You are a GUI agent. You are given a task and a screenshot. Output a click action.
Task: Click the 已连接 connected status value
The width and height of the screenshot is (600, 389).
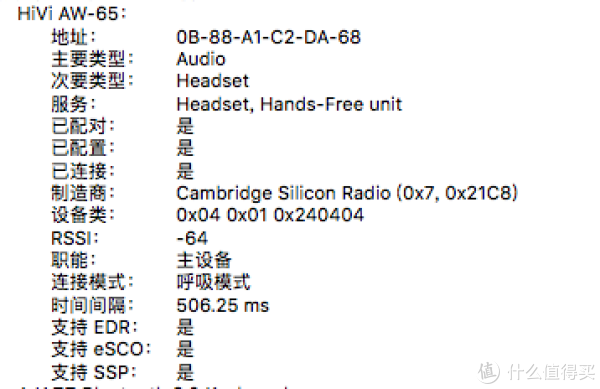click(x=185, y=171)
